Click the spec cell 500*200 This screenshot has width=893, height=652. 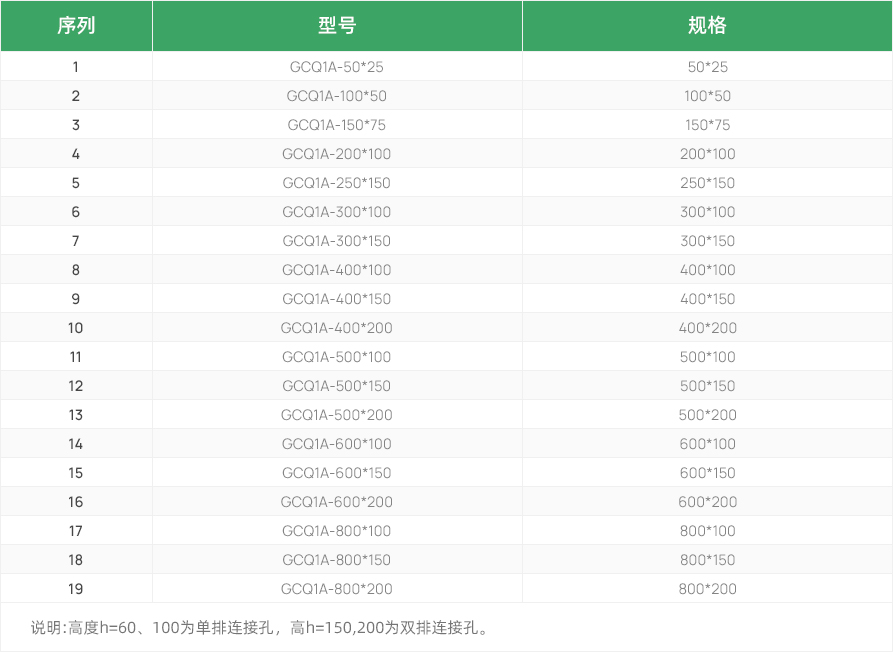[707, 415]
